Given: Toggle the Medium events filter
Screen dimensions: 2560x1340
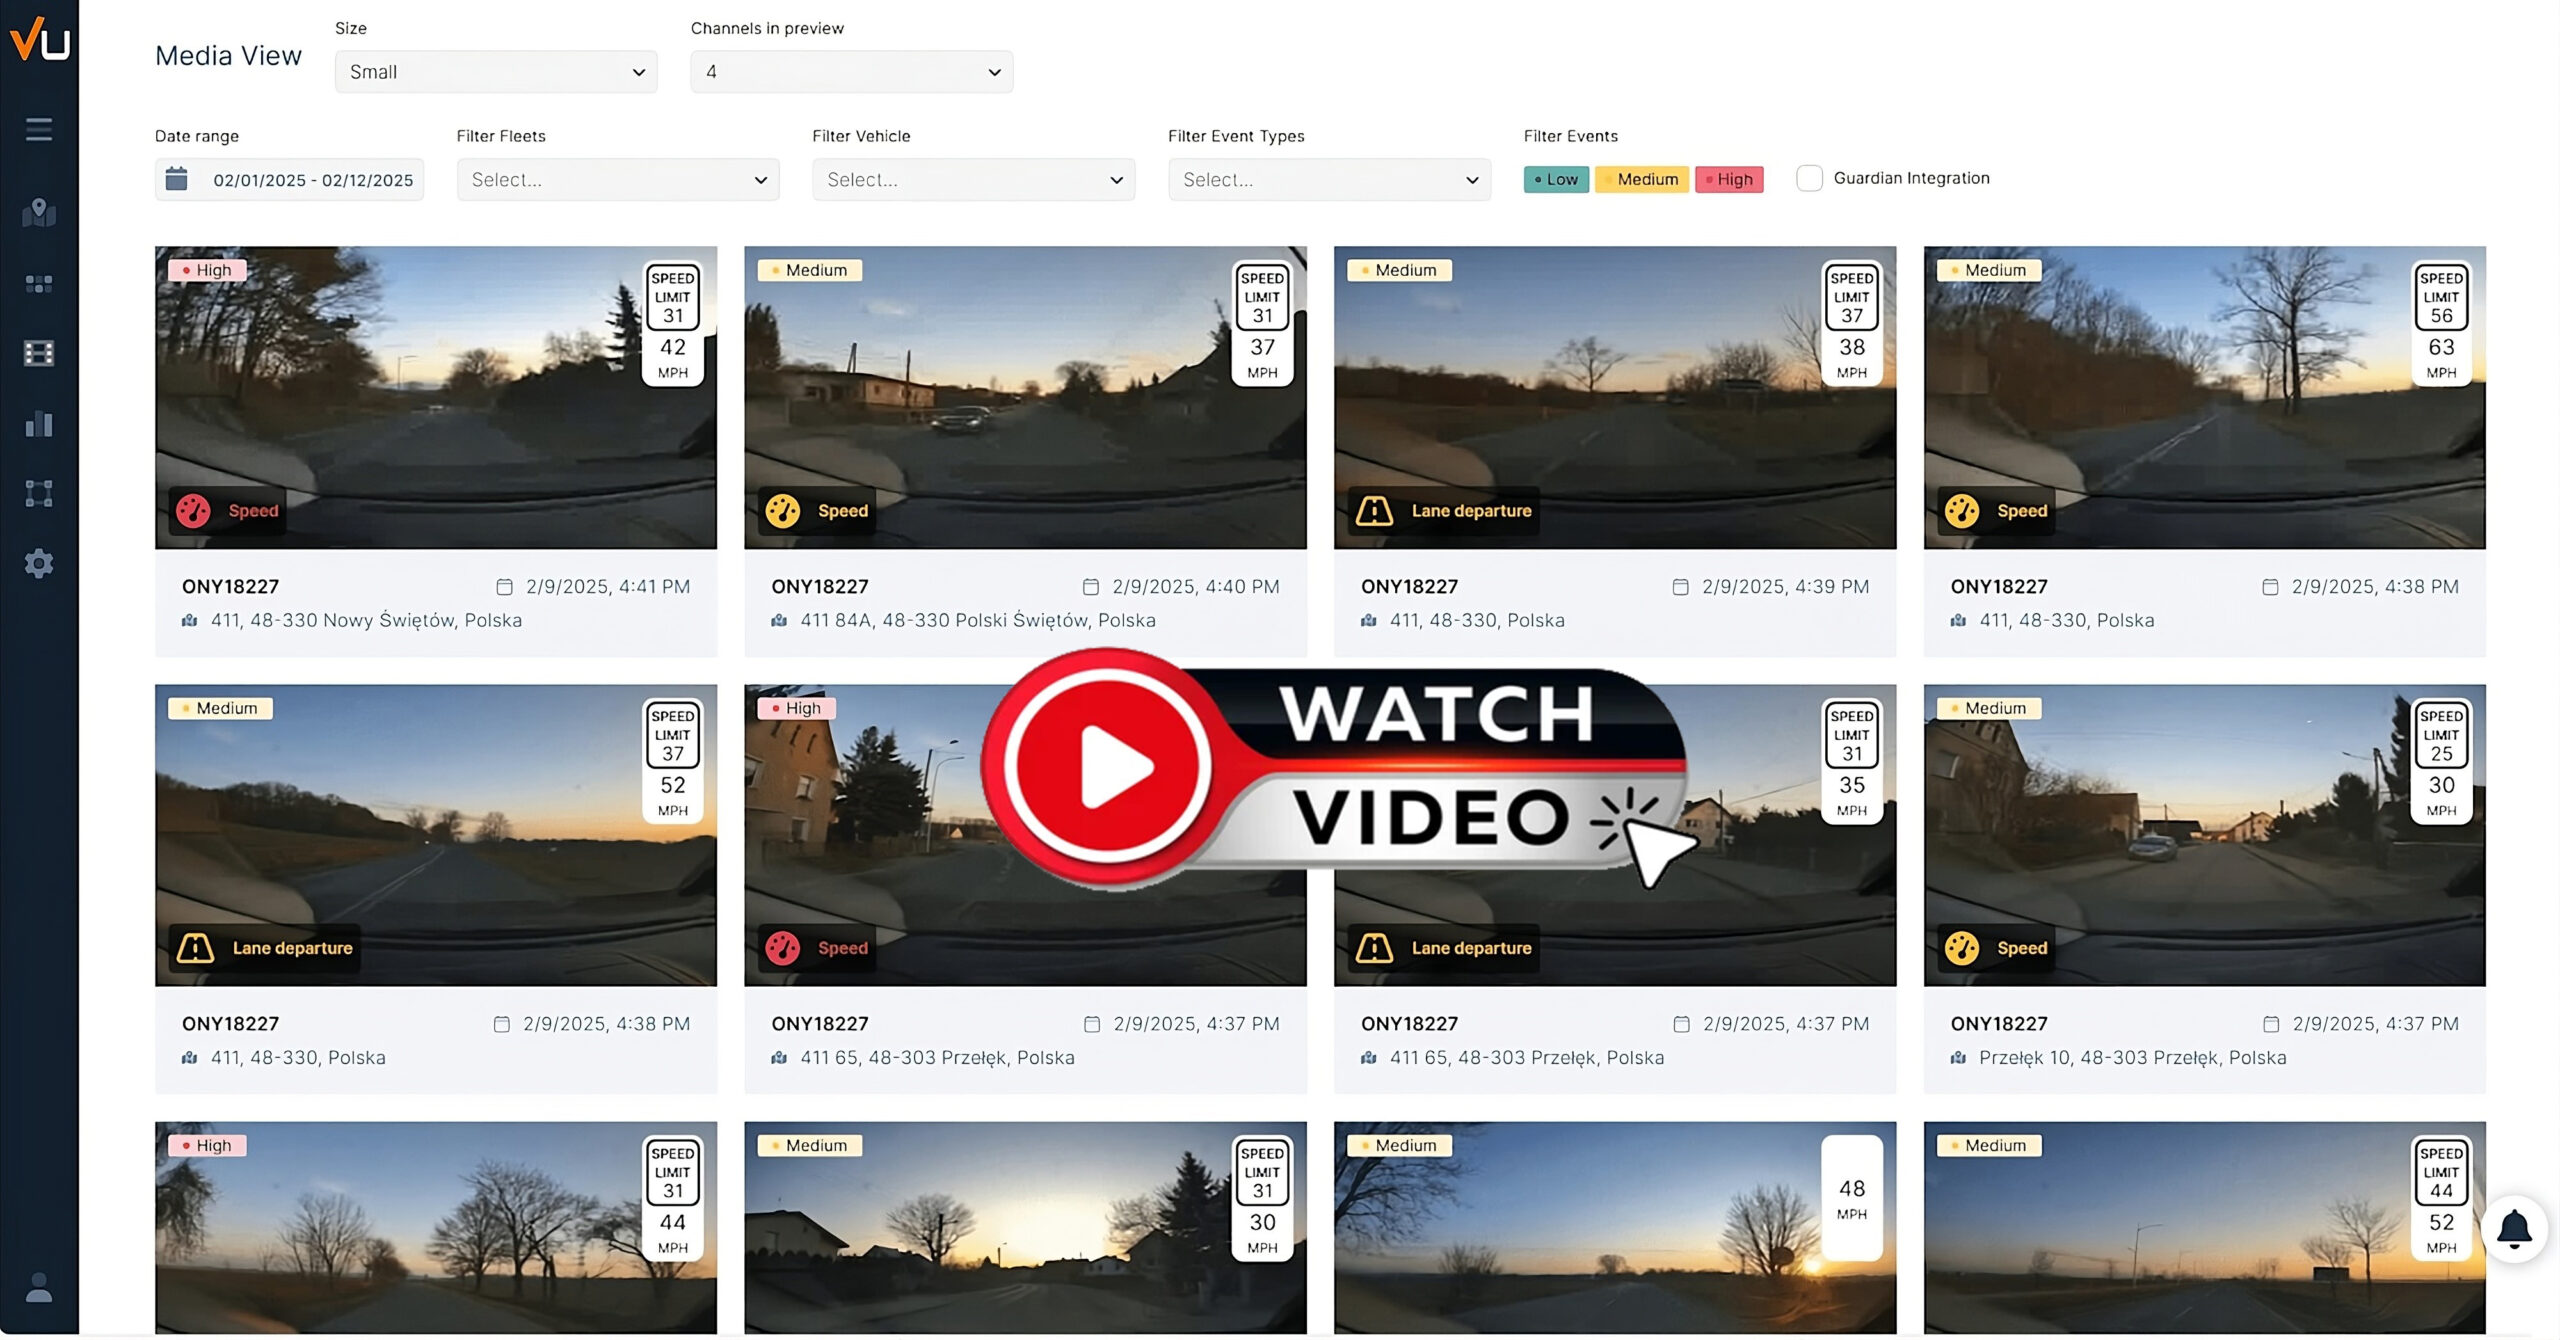Looking at the screenshot, I should pyautogui.click(x=1641, y=179).
